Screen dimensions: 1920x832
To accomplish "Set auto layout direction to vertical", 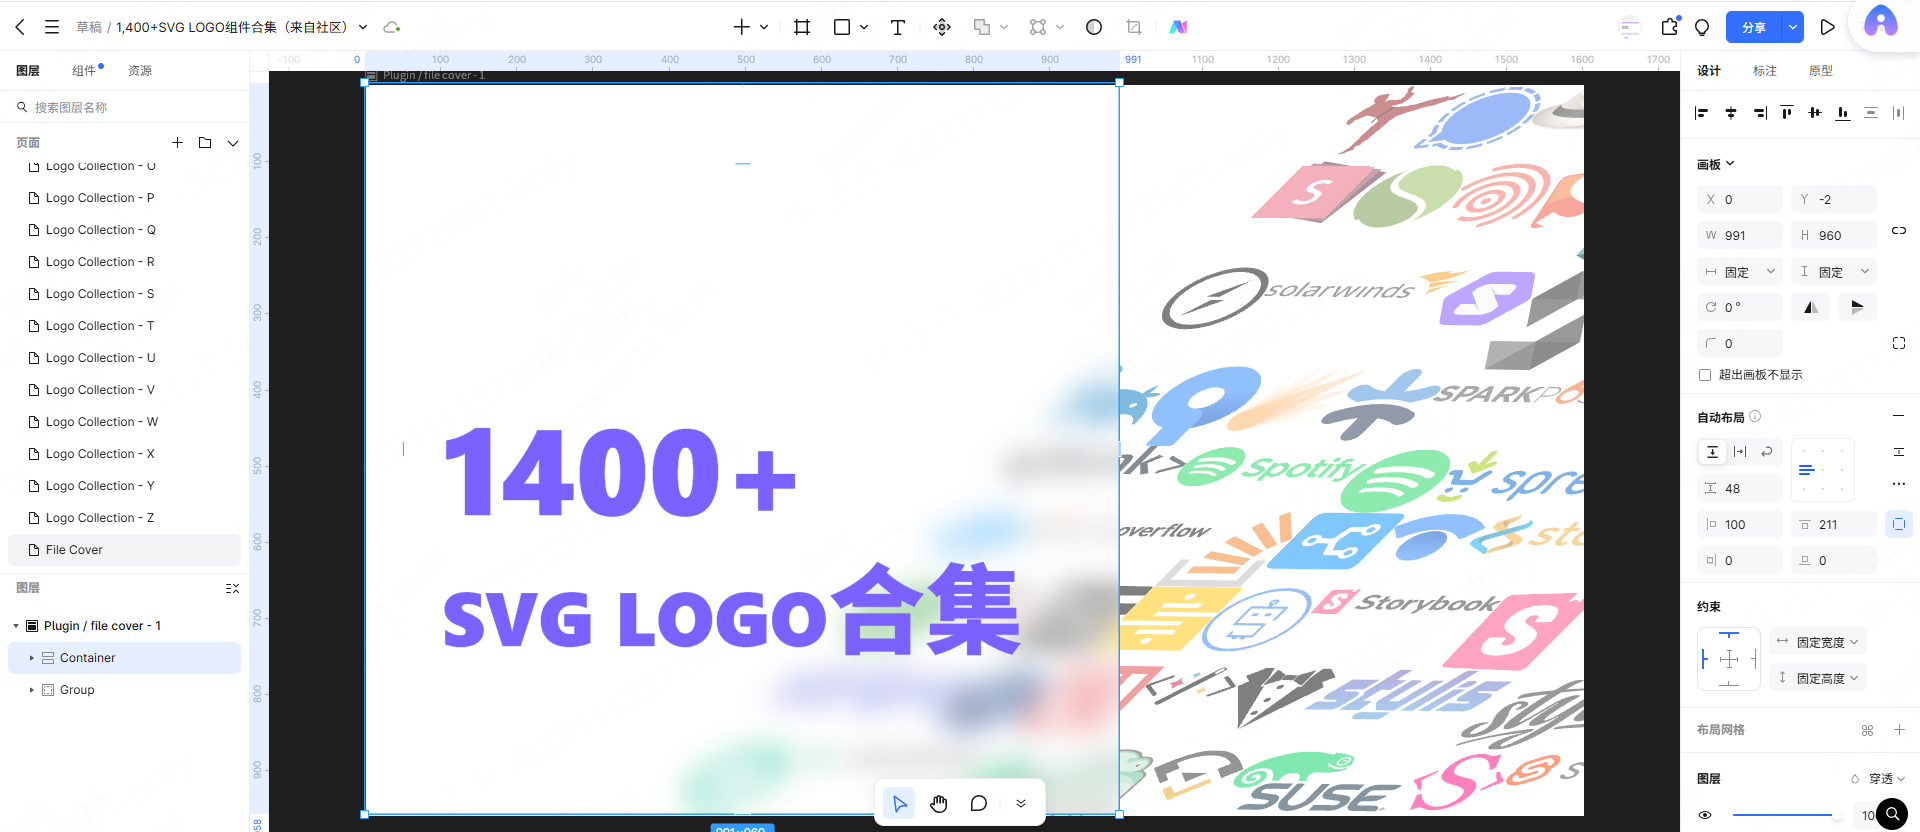I will tap(1712, 452).
